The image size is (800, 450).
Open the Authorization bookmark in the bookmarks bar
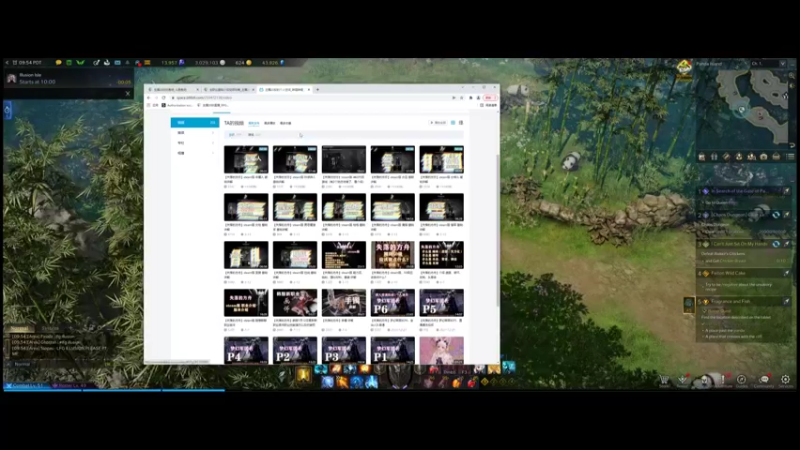coord(177,105)
